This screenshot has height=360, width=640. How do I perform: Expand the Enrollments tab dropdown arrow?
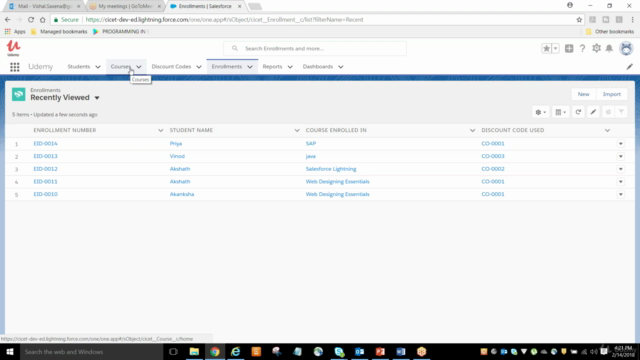pyautogui.click(x=250, y=67)
